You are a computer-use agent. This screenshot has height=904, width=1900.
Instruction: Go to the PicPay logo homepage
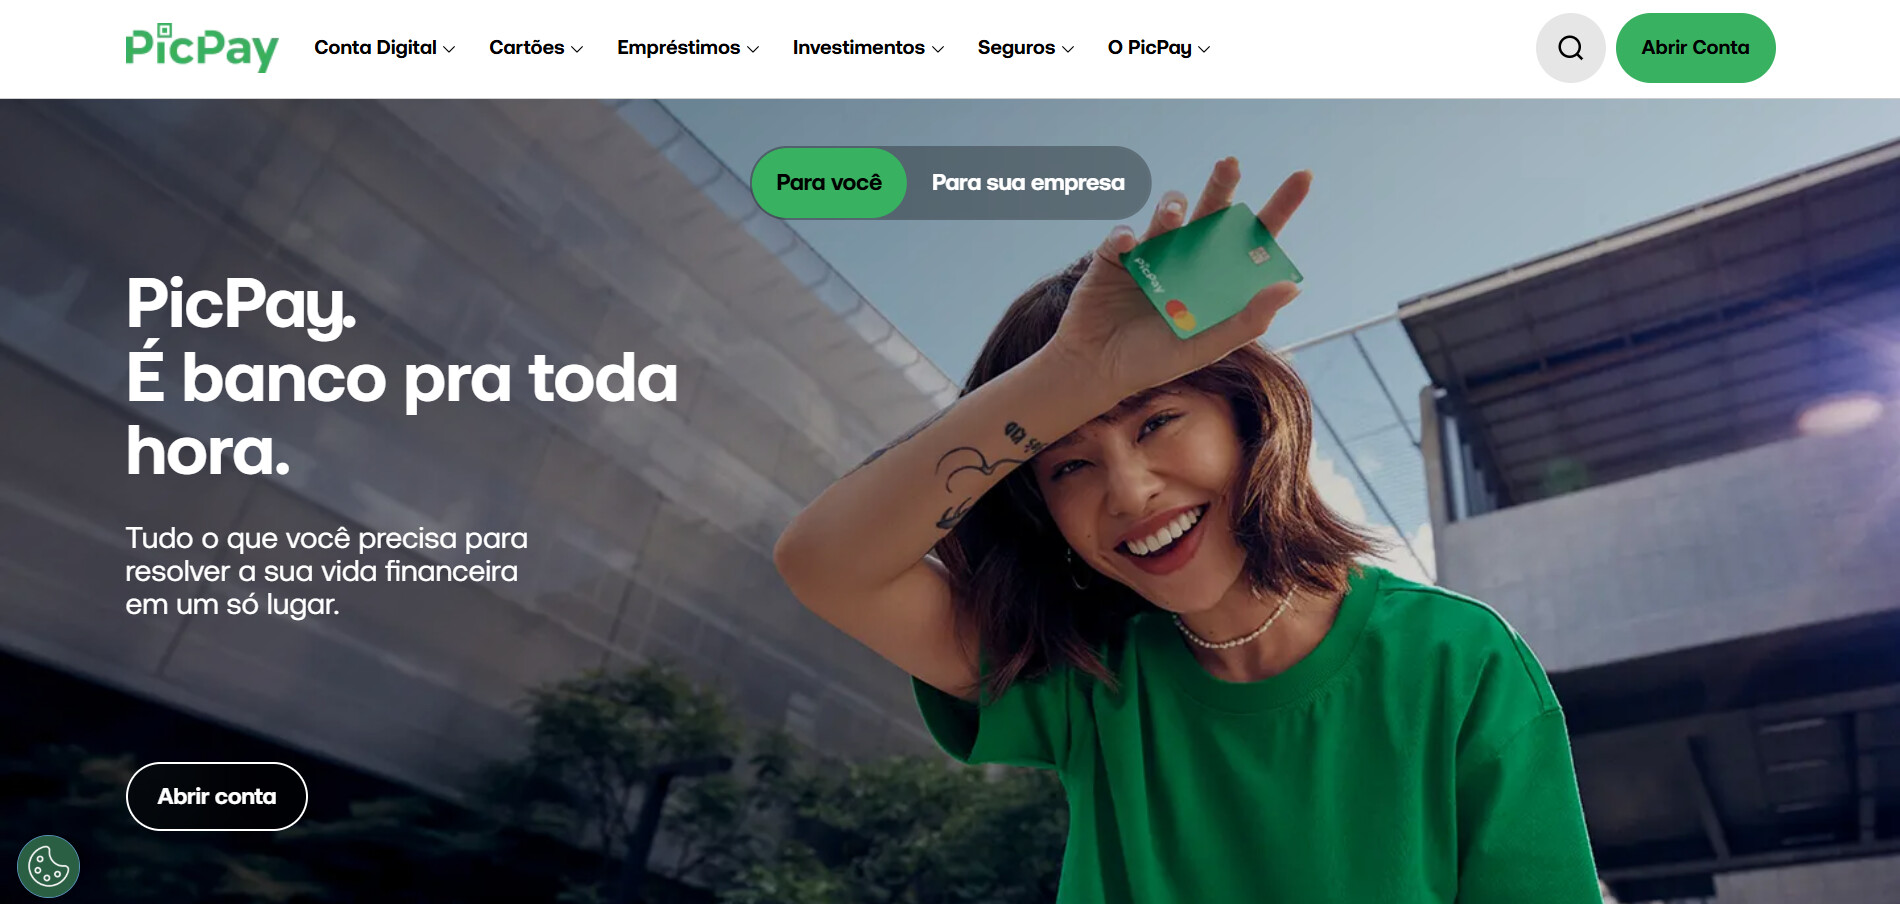point(202,47)
